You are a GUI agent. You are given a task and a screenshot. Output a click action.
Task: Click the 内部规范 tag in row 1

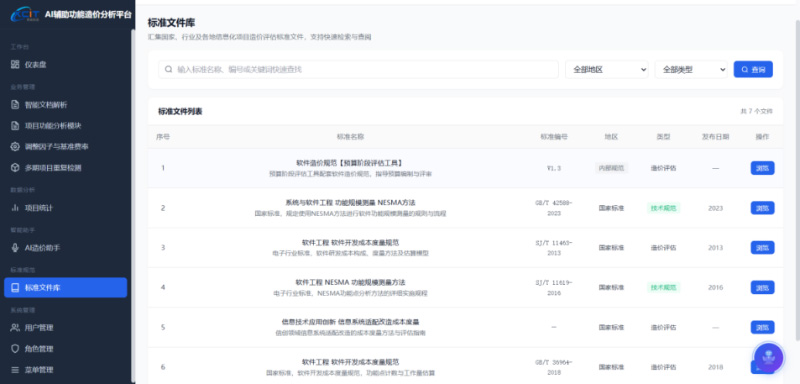coord(611,168)
